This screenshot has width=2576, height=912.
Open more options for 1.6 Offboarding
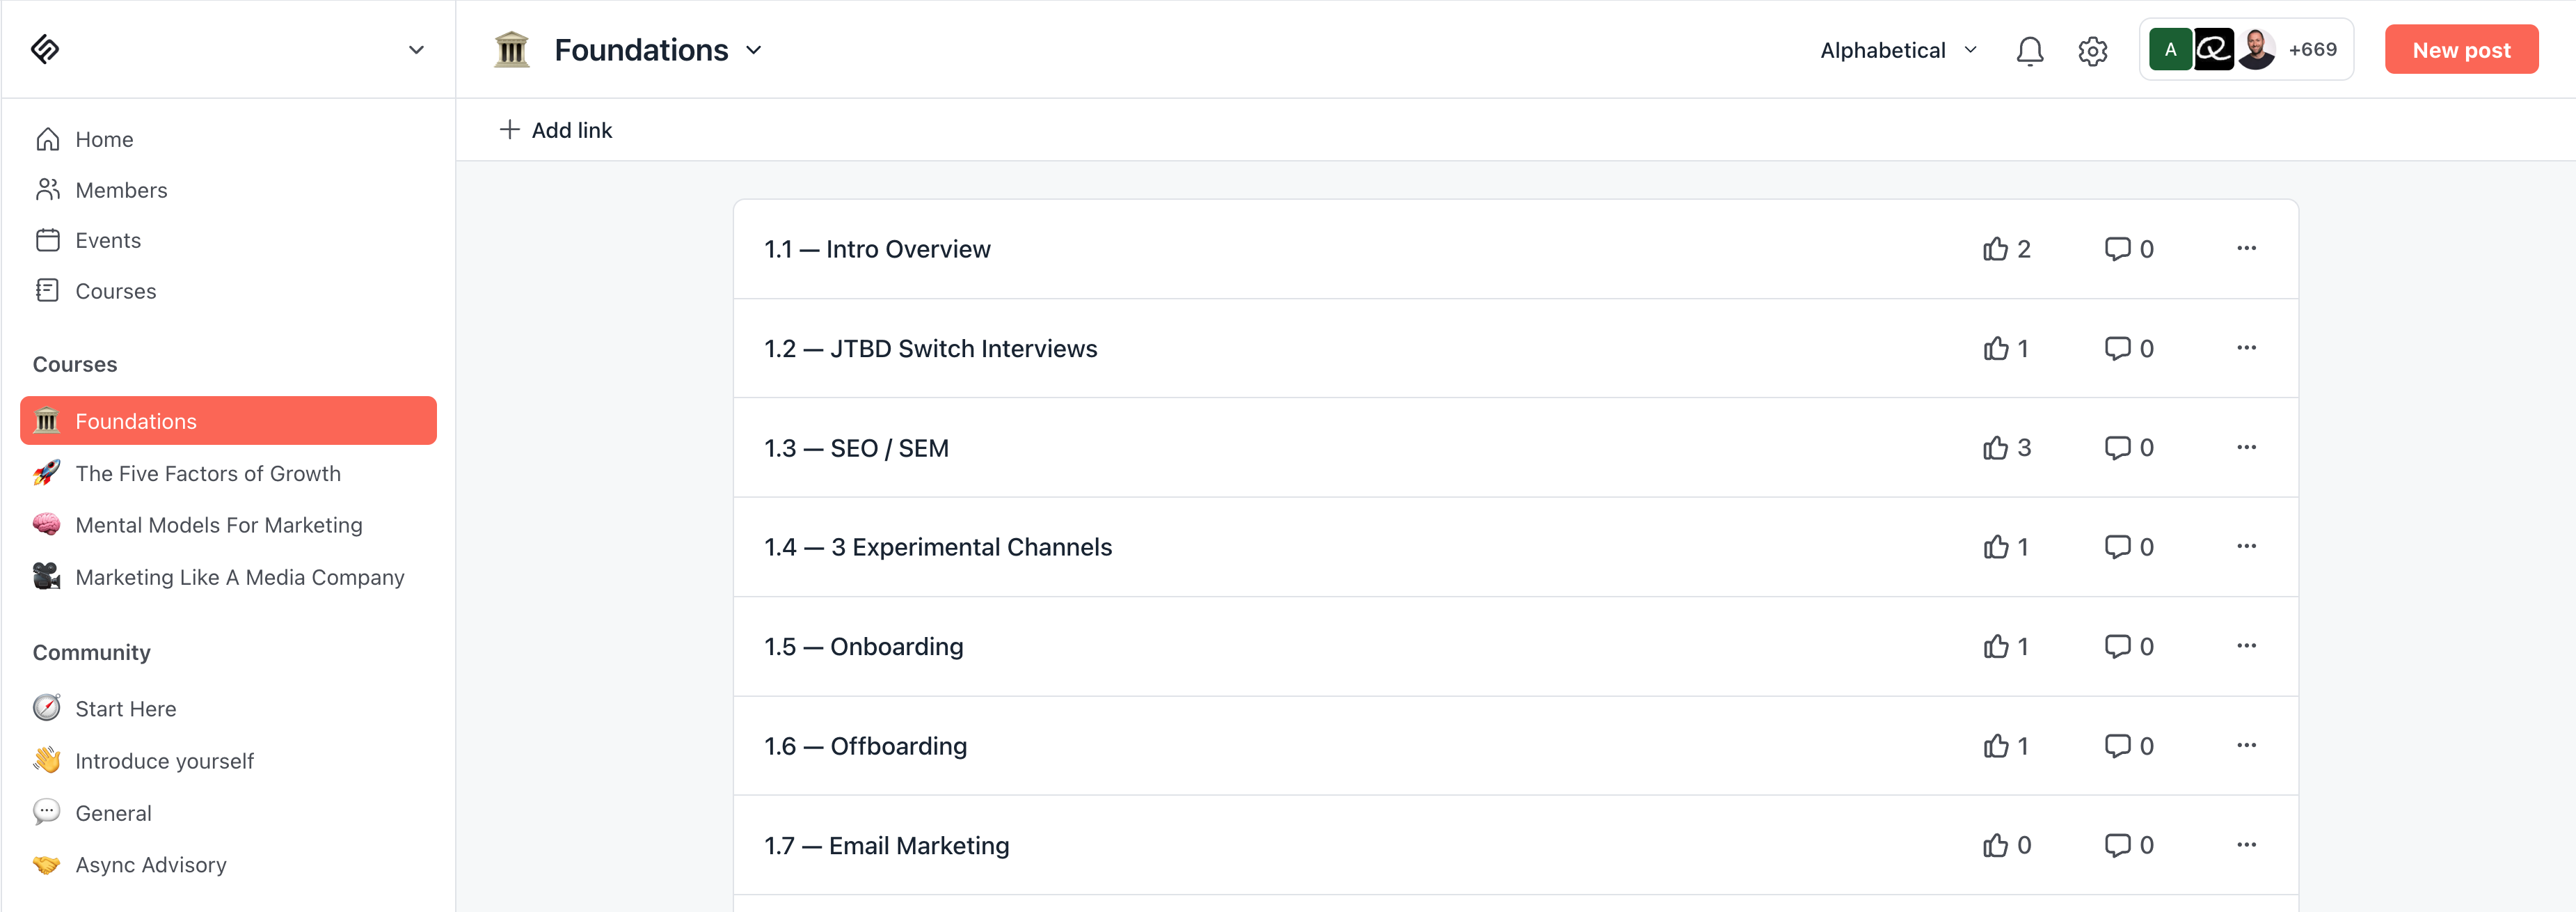click(x=2246, y=746)
